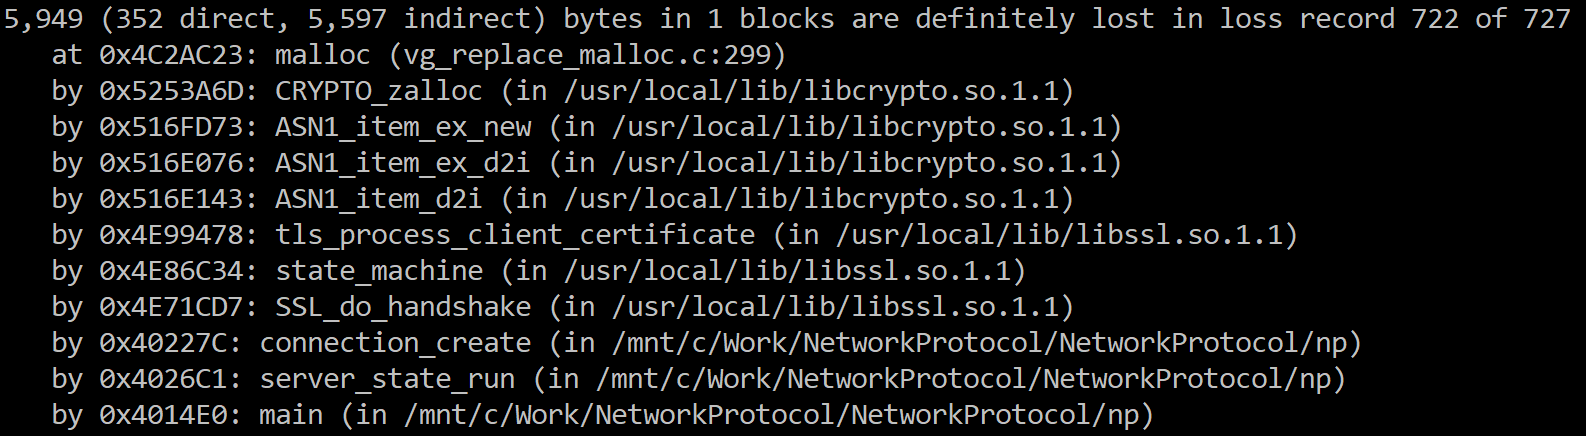Image resolution: width=1586 pixels, height=436 pixels.
Task: Click the libssl.so.1.1 path on the state_machine line
Action: tap(787, 271)
